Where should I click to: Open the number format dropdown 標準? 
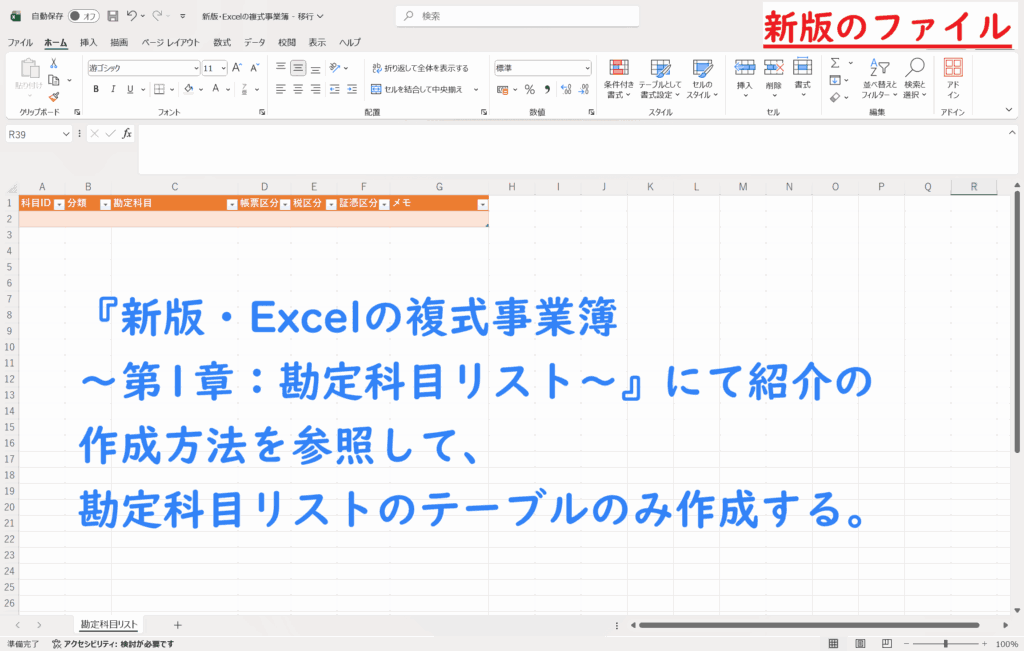(585, 68)
